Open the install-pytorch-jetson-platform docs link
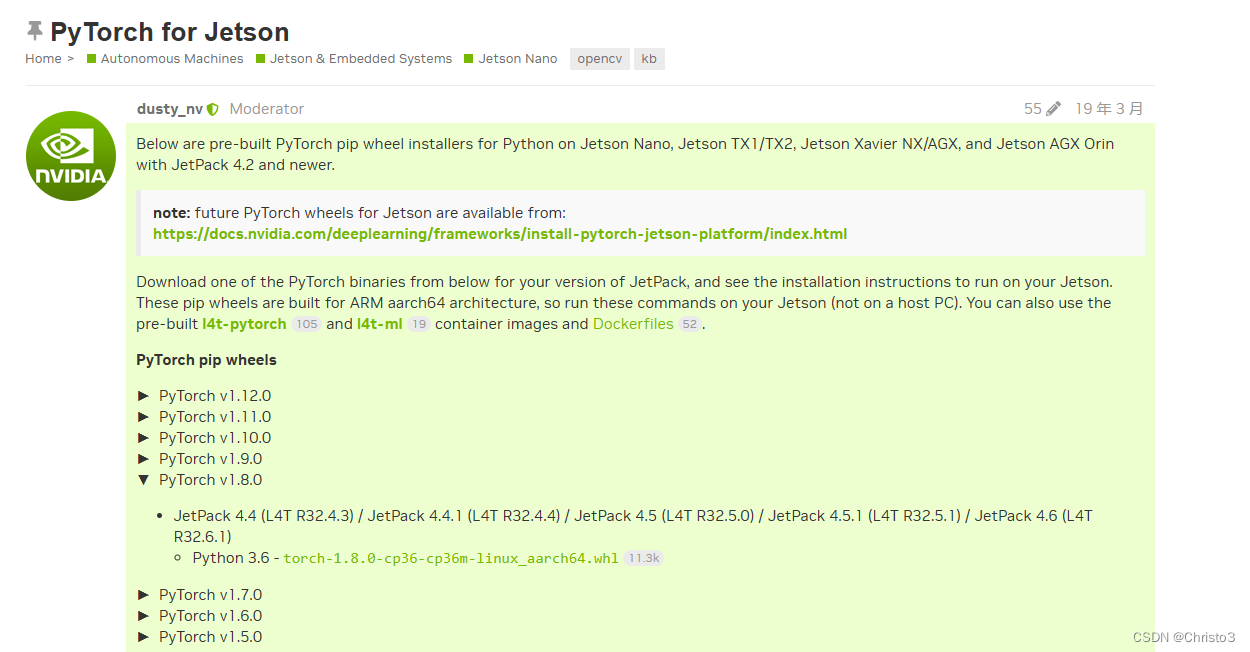The width and height of the screenshot is (1250, 652). pyautogui.click(x=500, y=234)
